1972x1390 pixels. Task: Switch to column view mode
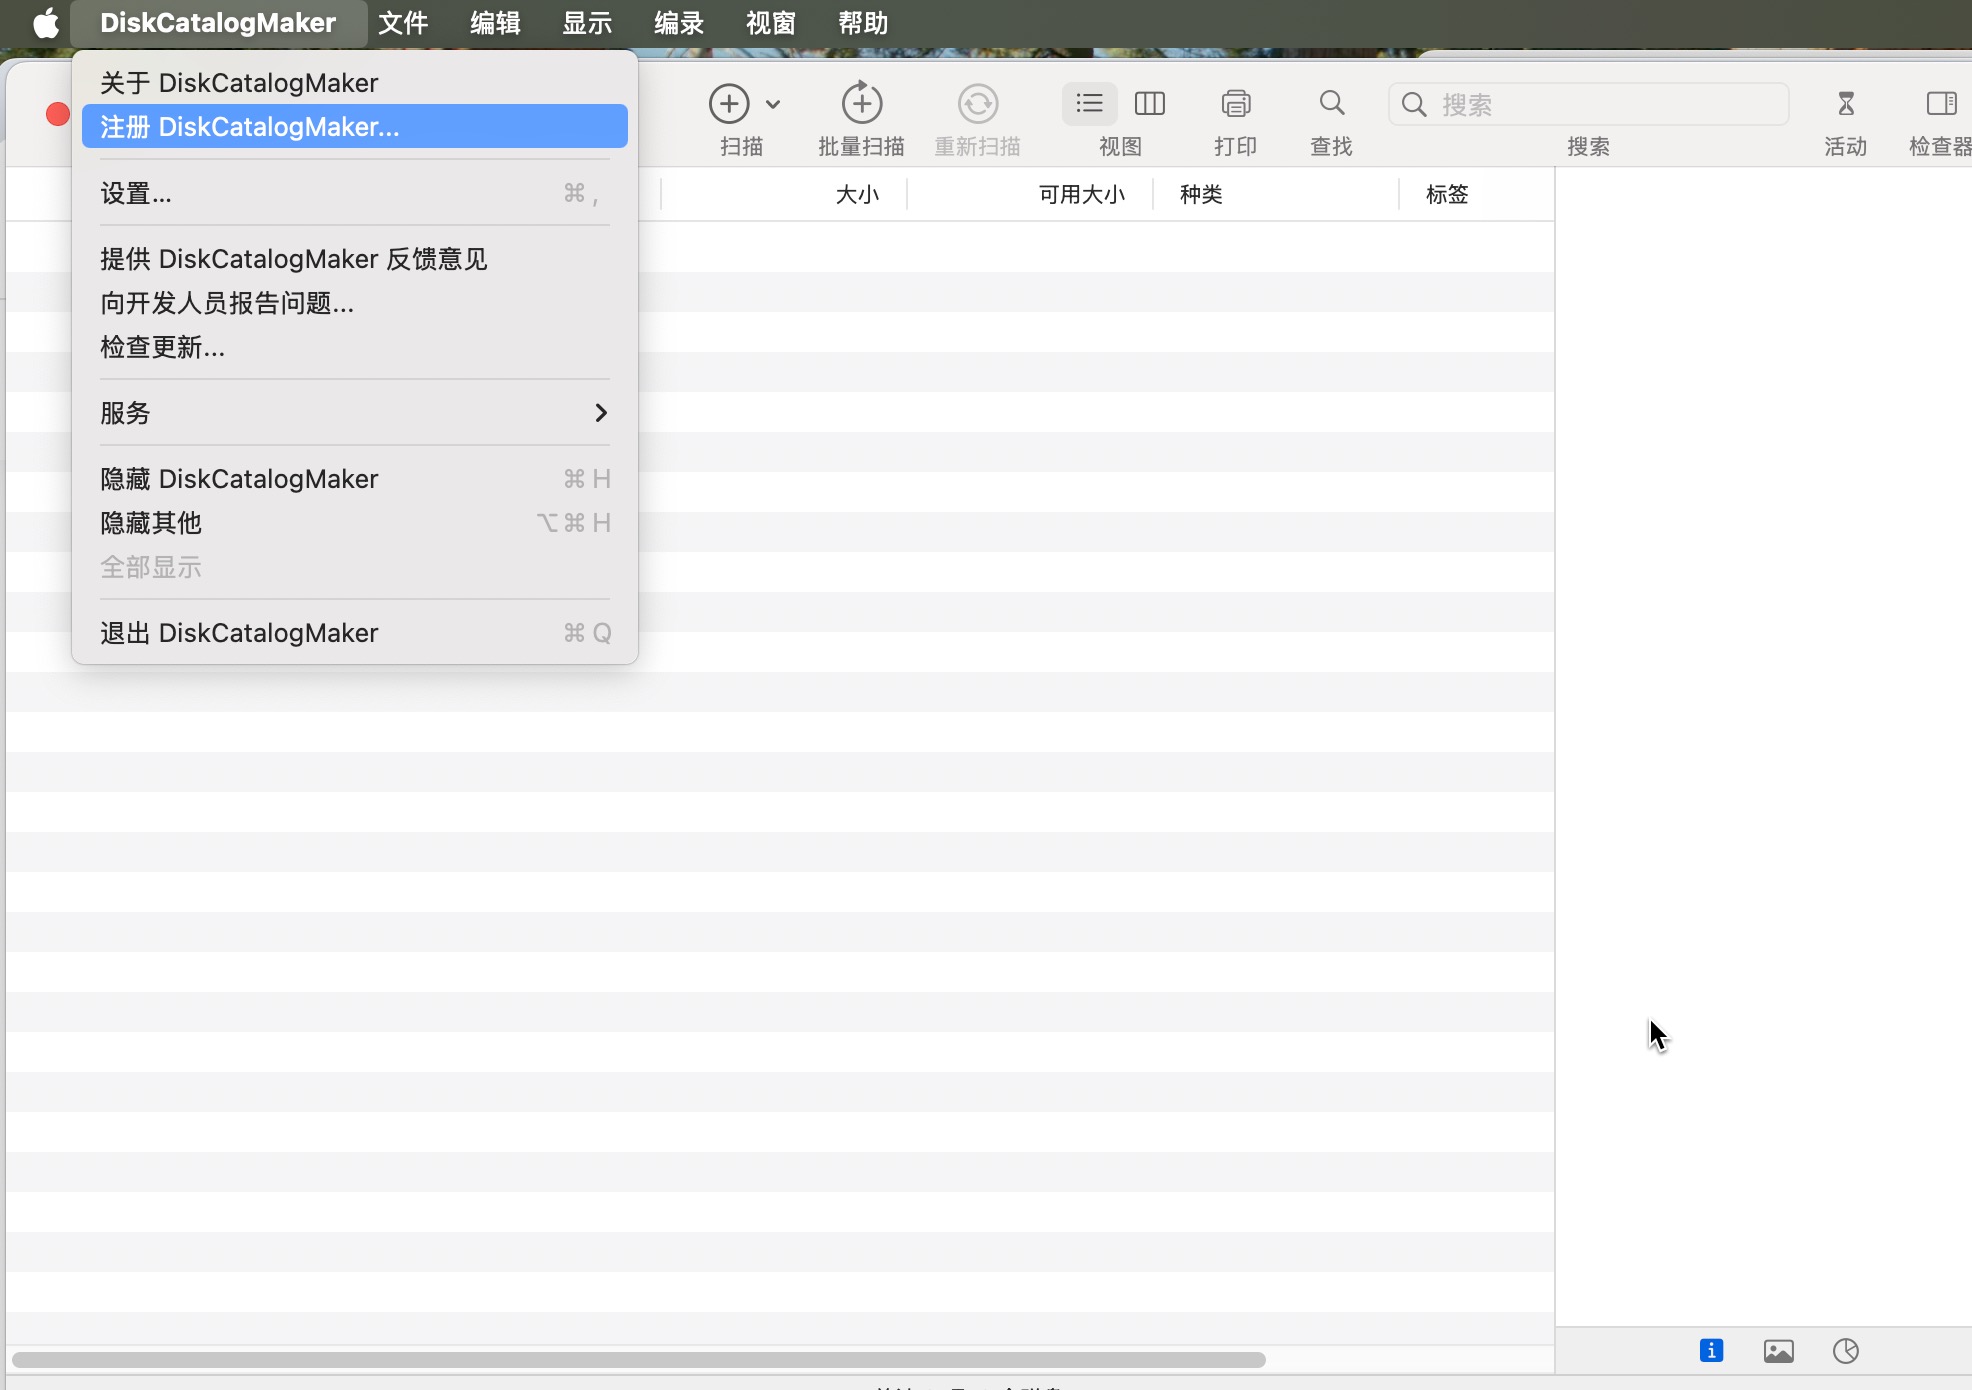(1150, 103)
